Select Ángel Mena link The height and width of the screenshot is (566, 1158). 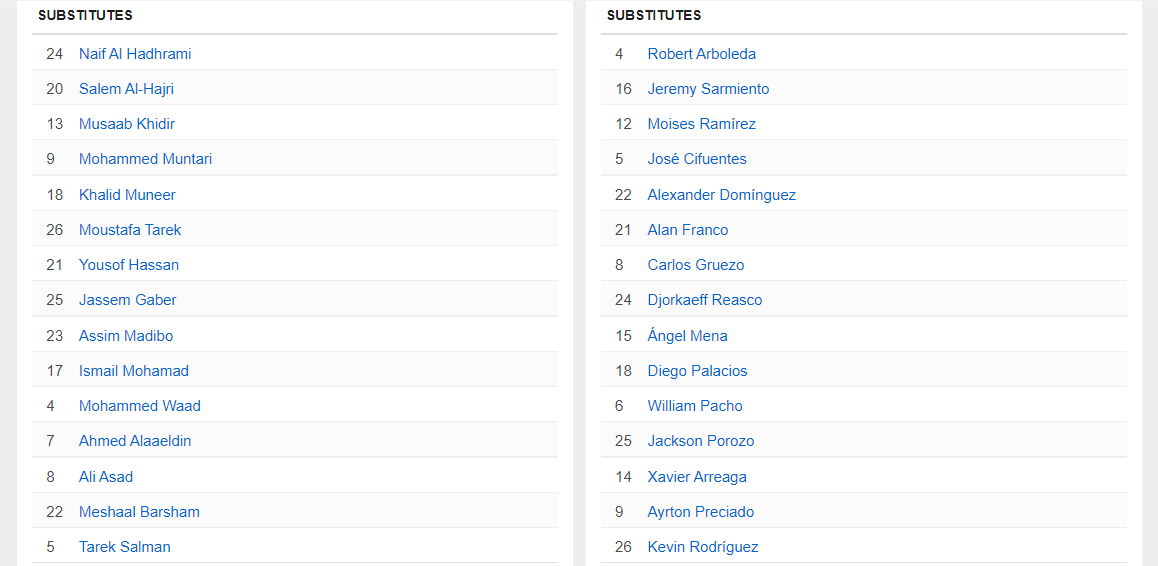(x=687, y=336)
